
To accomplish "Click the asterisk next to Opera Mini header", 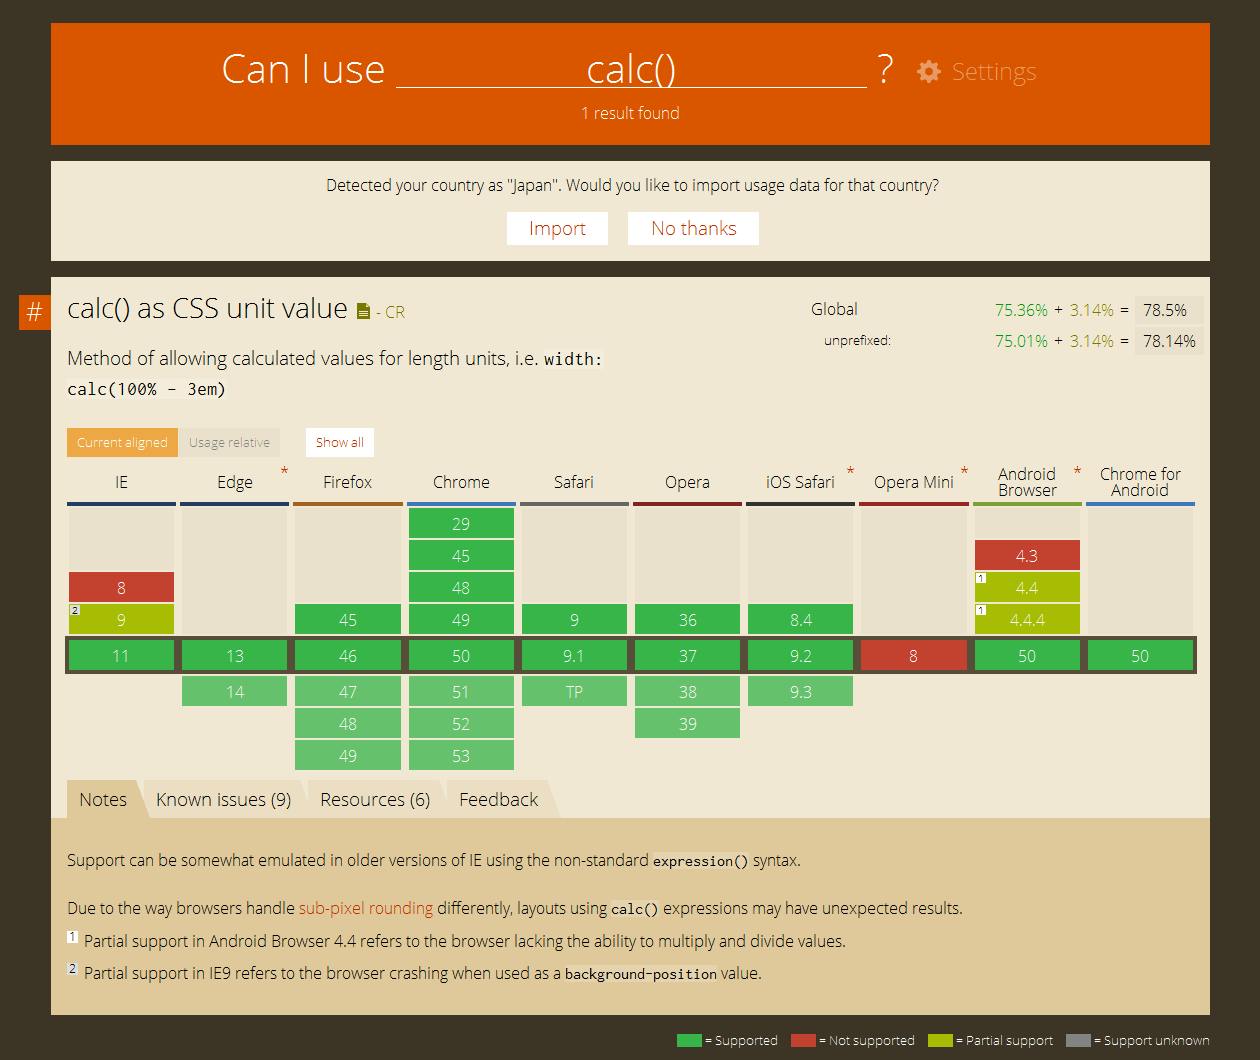I will tap(964, 471).
